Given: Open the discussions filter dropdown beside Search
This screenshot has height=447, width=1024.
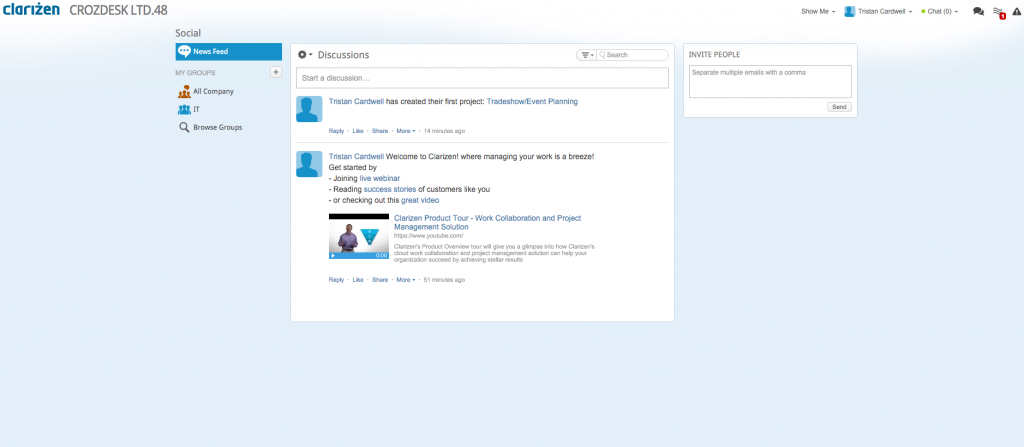Looking at the screenshot, I should [587, 55].
